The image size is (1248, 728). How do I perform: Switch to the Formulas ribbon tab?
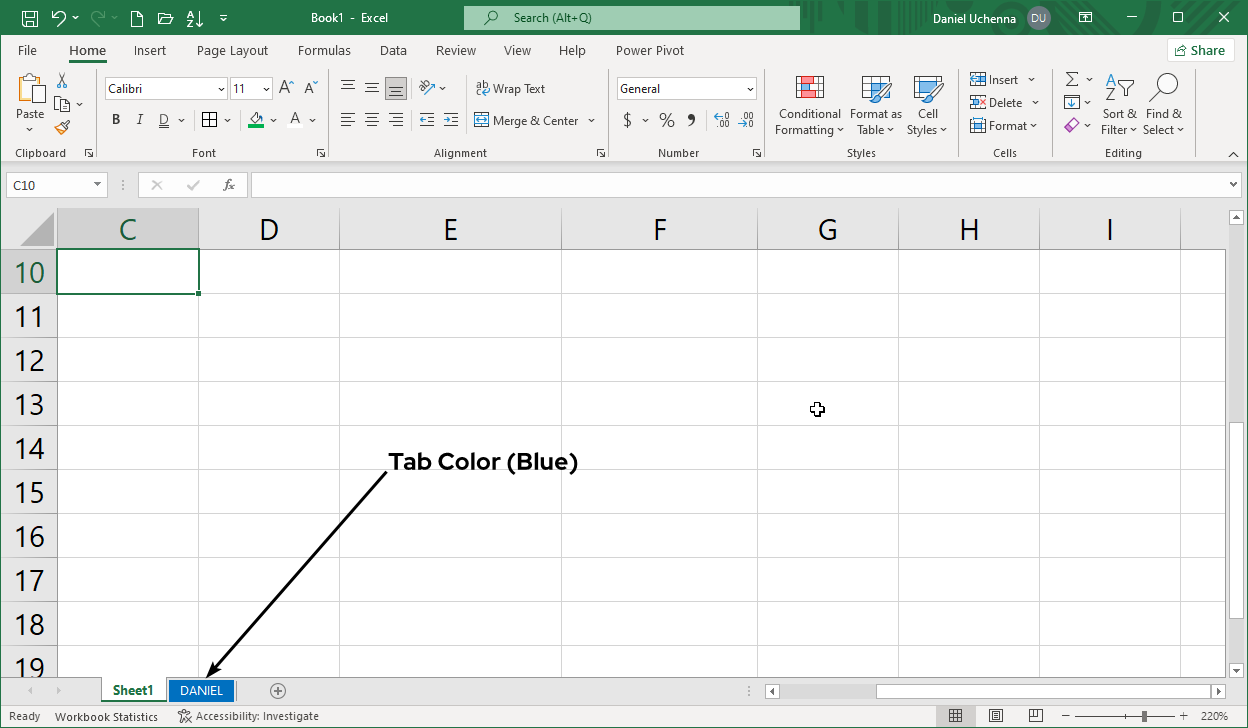pyautogui.click(x=324, y=50)
